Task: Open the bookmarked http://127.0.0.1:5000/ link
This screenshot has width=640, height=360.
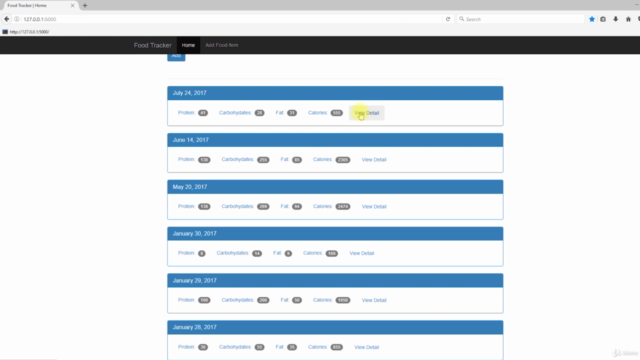Action: 26,32
